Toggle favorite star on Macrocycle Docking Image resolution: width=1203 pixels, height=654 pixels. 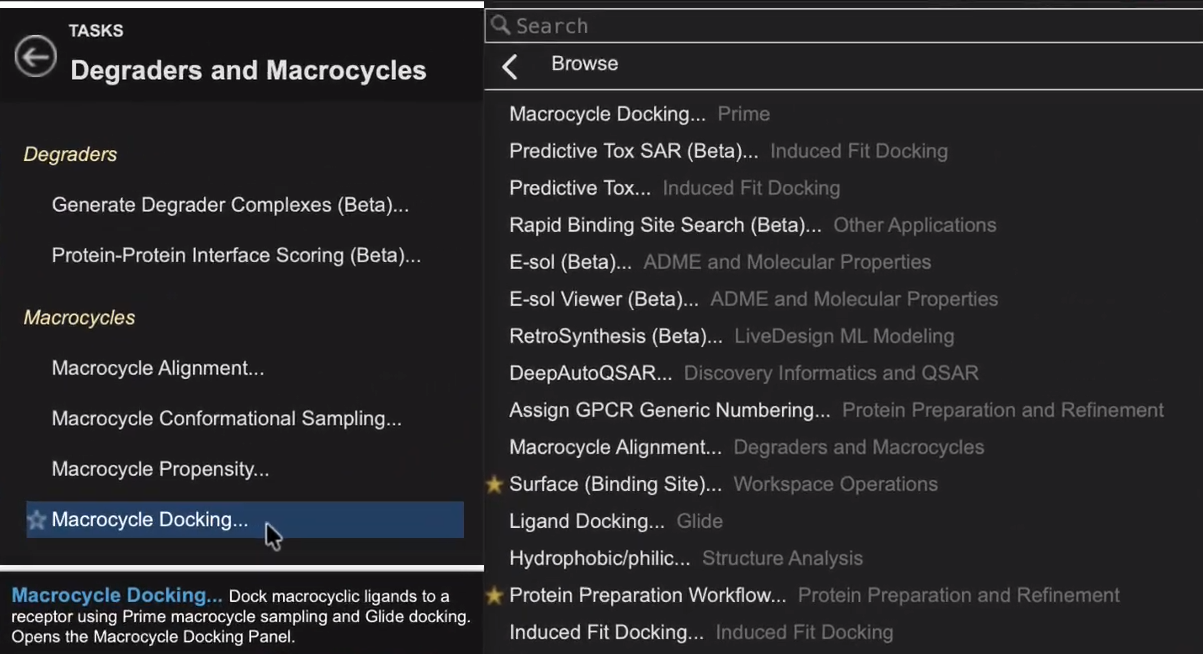[37, 520]
